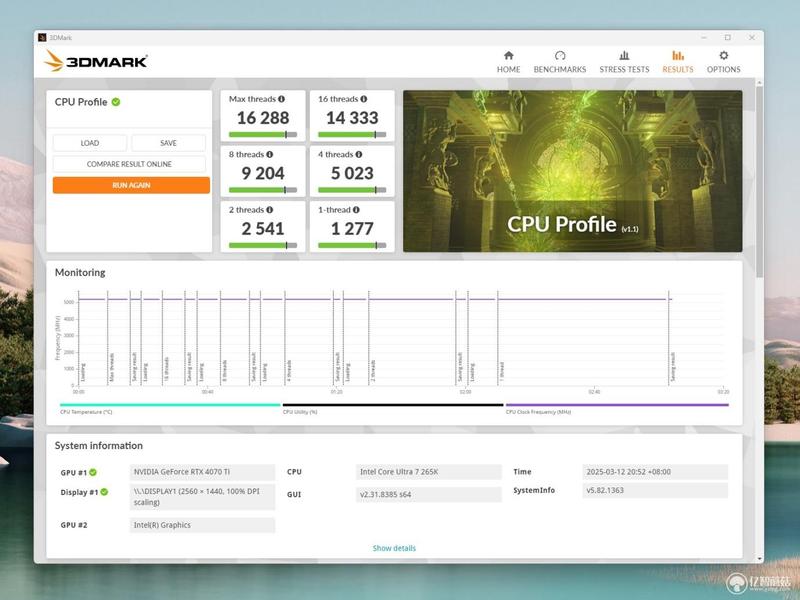
Task: Click the Compare Result Online button
Action: click(129, 164)
